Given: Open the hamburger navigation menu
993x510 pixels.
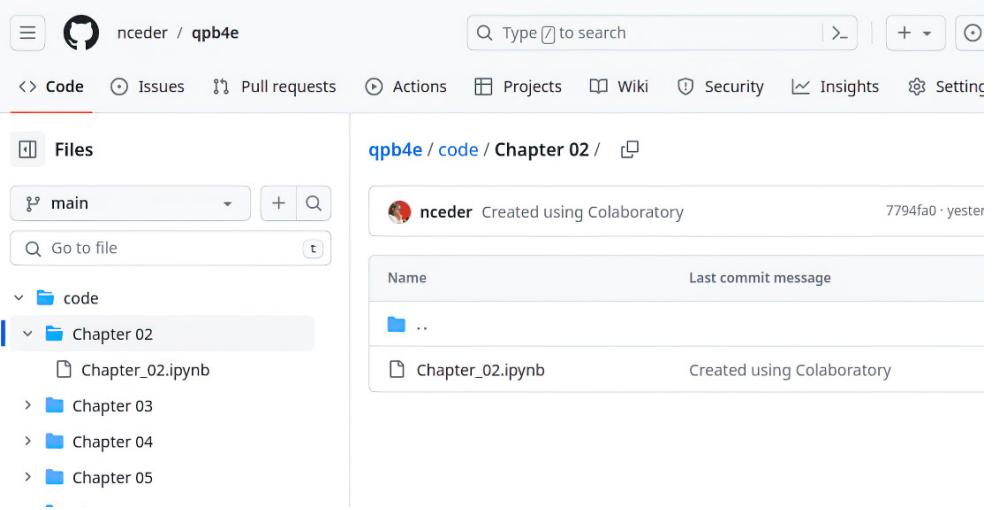Looking at the screenshot, I should tap(27, 33).
